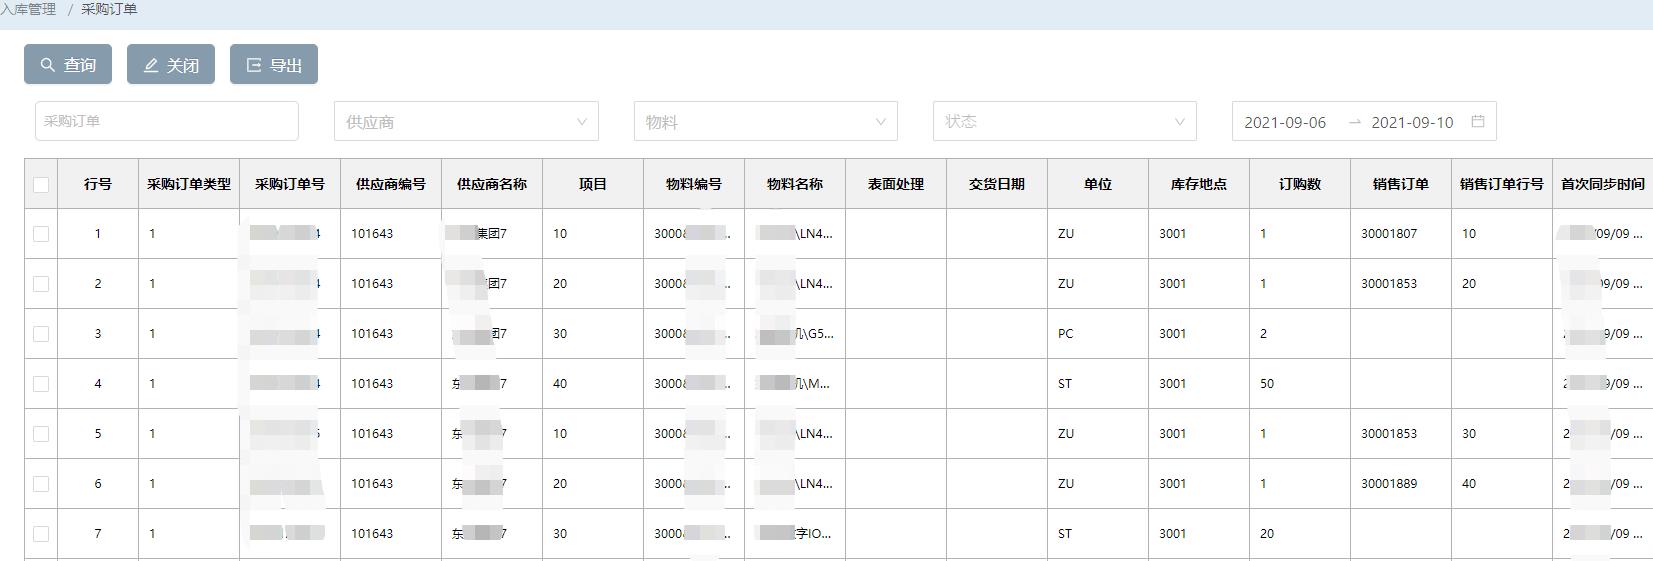Select the checkbox for row 4
This screenshot has height=561, width=1653.
[x=41, y=384]
